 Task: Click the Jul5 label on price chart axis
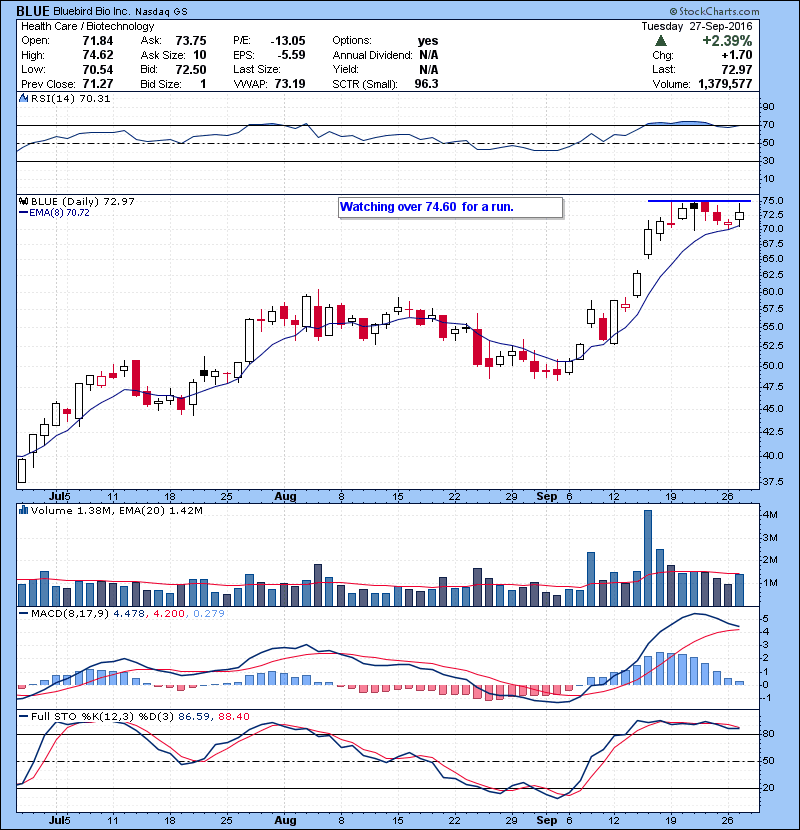[x=59, y=497]
